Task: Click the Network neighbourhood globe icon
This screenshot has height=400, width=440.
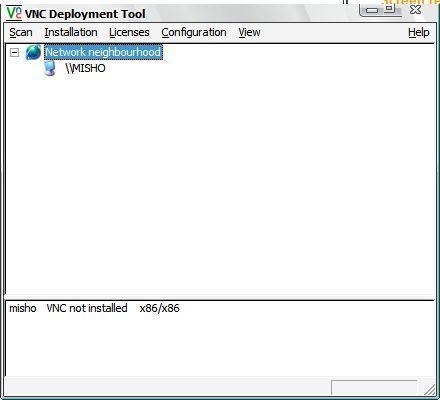Action: click(33, 52)
